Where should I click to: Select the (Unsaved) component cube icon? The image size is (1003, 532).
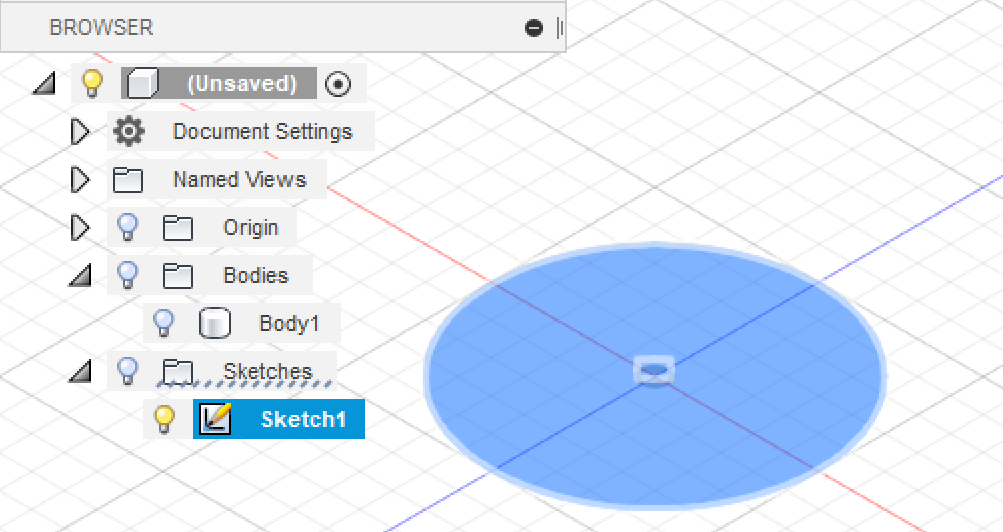click(x=142, y=83)
